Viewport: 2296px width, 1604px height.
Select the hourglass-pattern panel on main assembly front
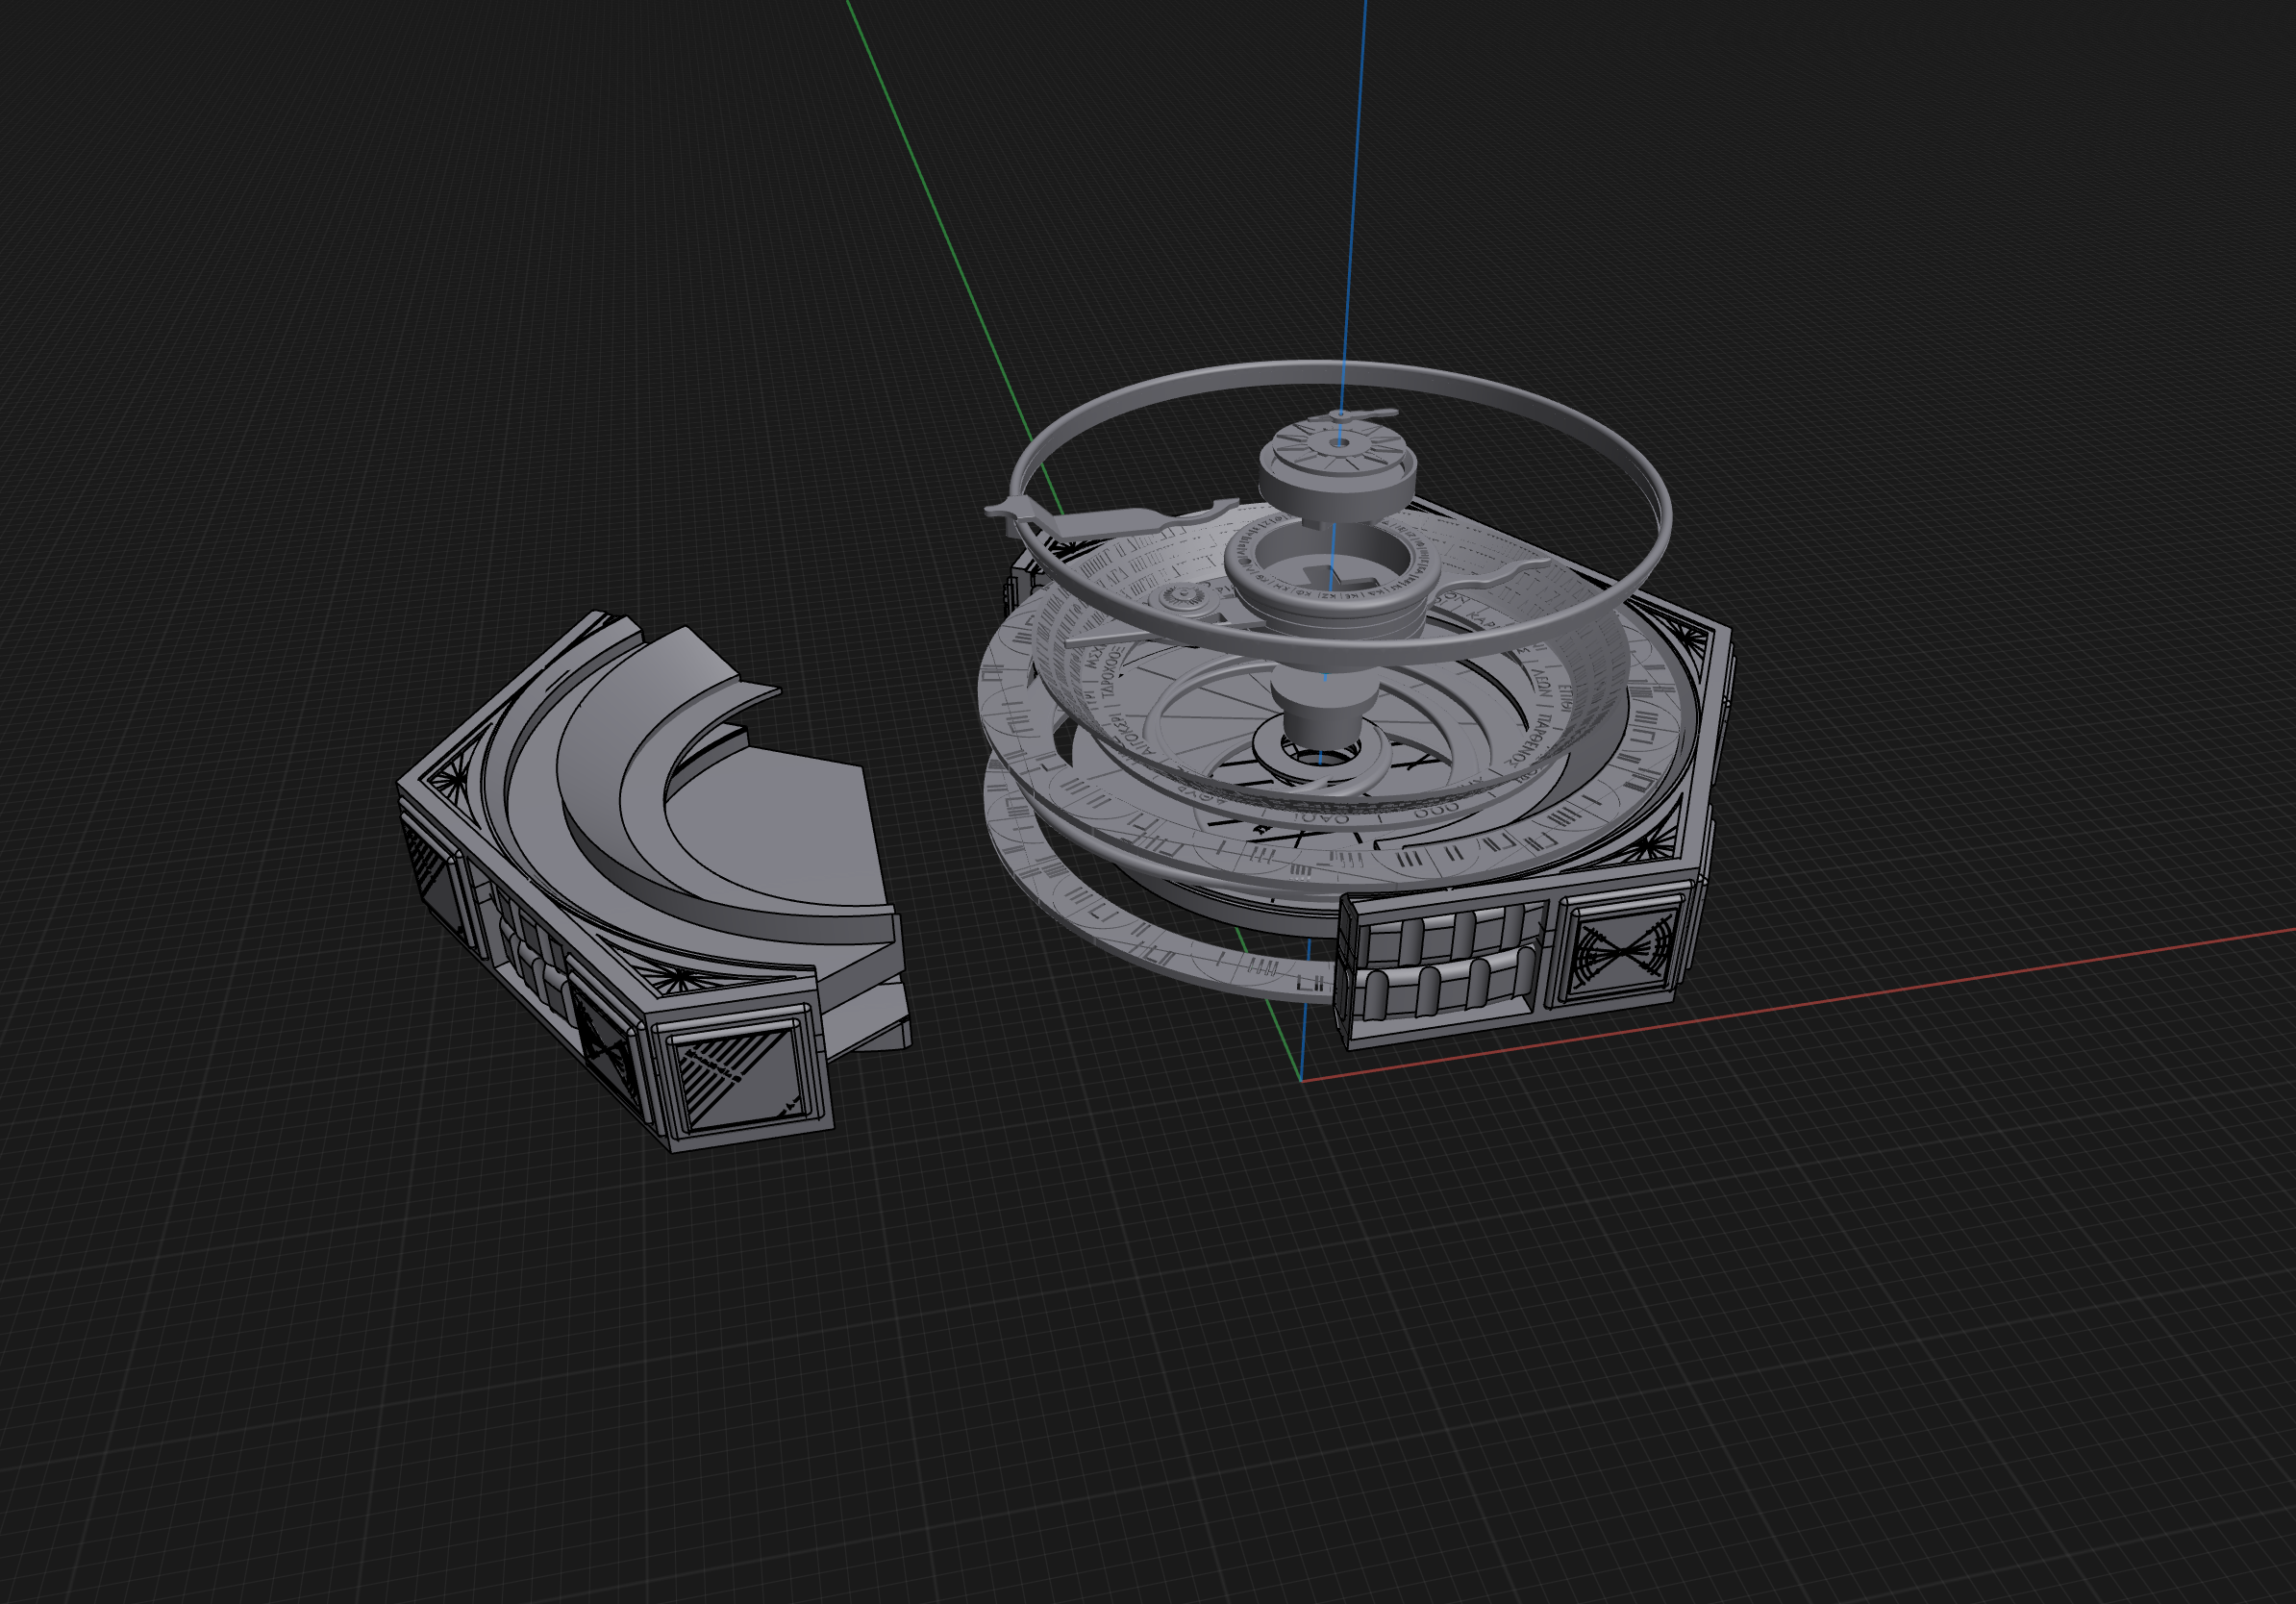point(1619,952)
